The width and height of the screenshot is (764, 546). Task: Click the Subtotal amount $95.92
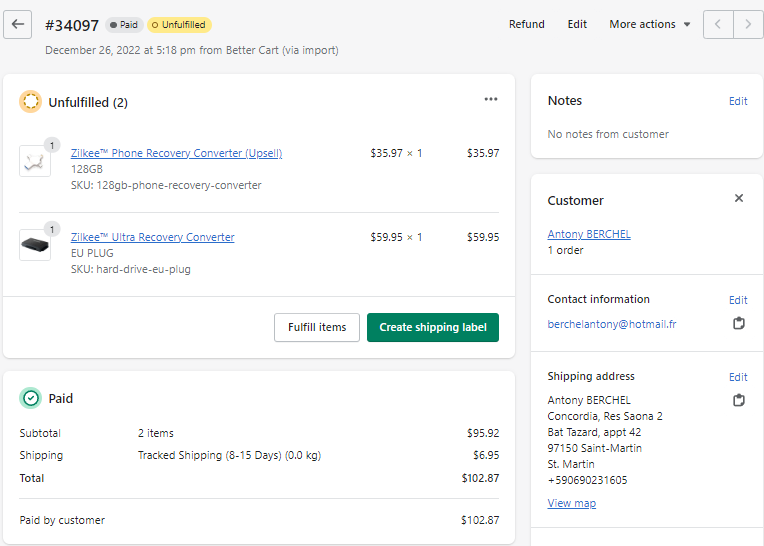pyautogui.click(x=483, y=433)
